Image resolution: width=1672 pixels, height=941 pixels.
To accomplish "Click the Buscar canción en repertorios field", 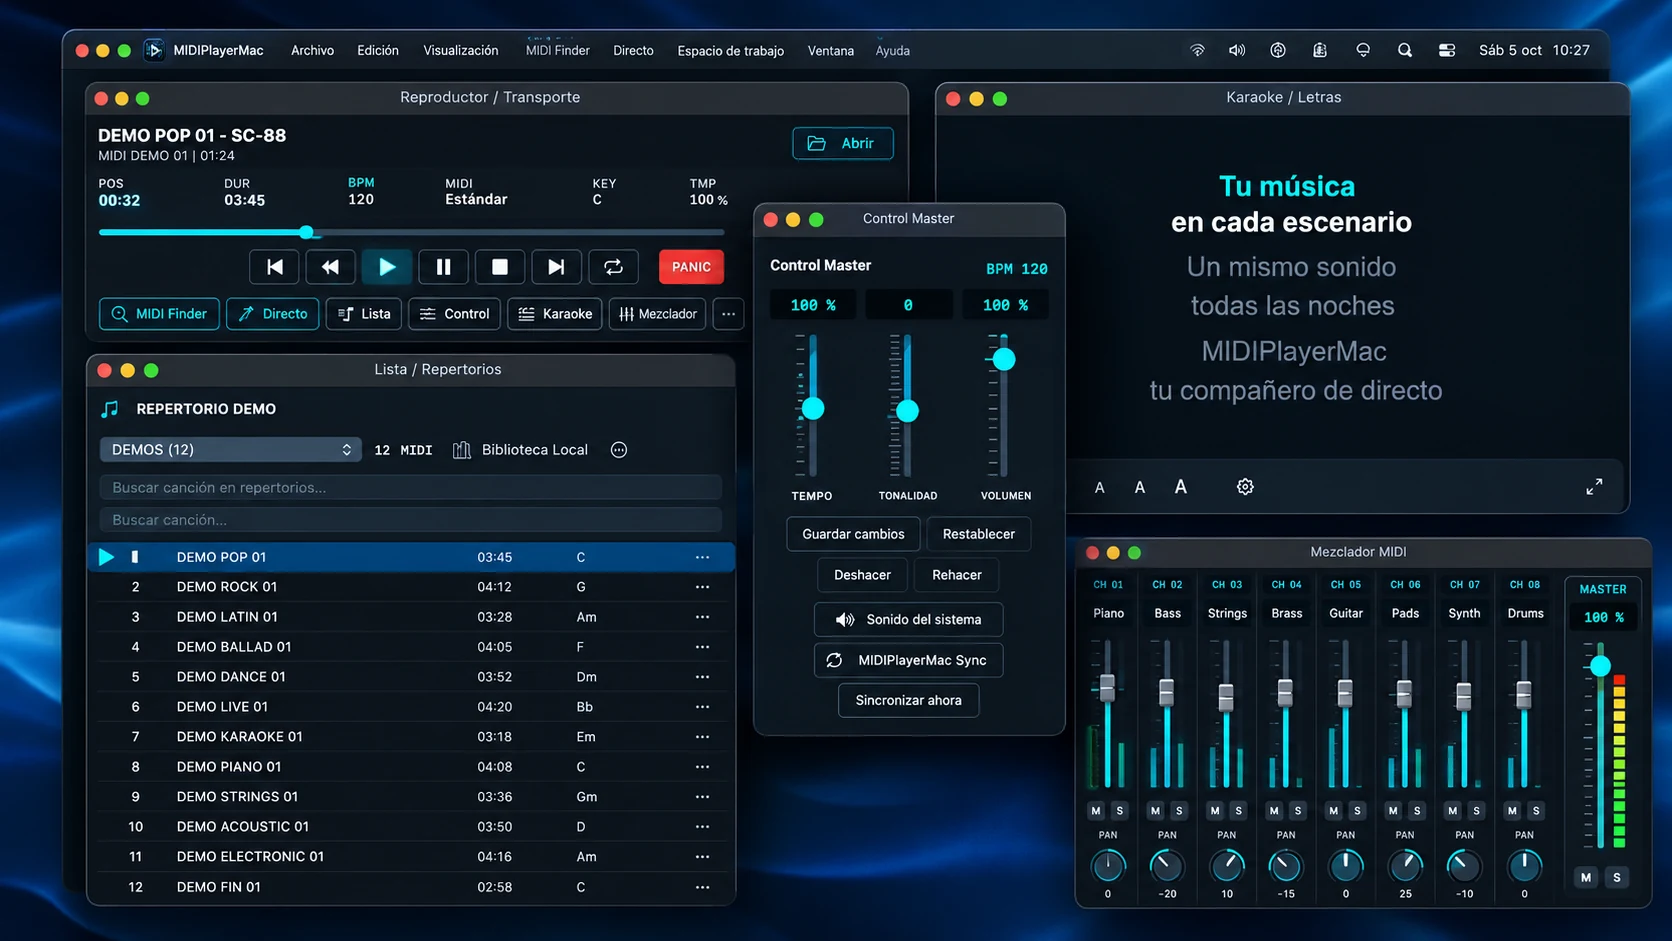I will point(411,487).
